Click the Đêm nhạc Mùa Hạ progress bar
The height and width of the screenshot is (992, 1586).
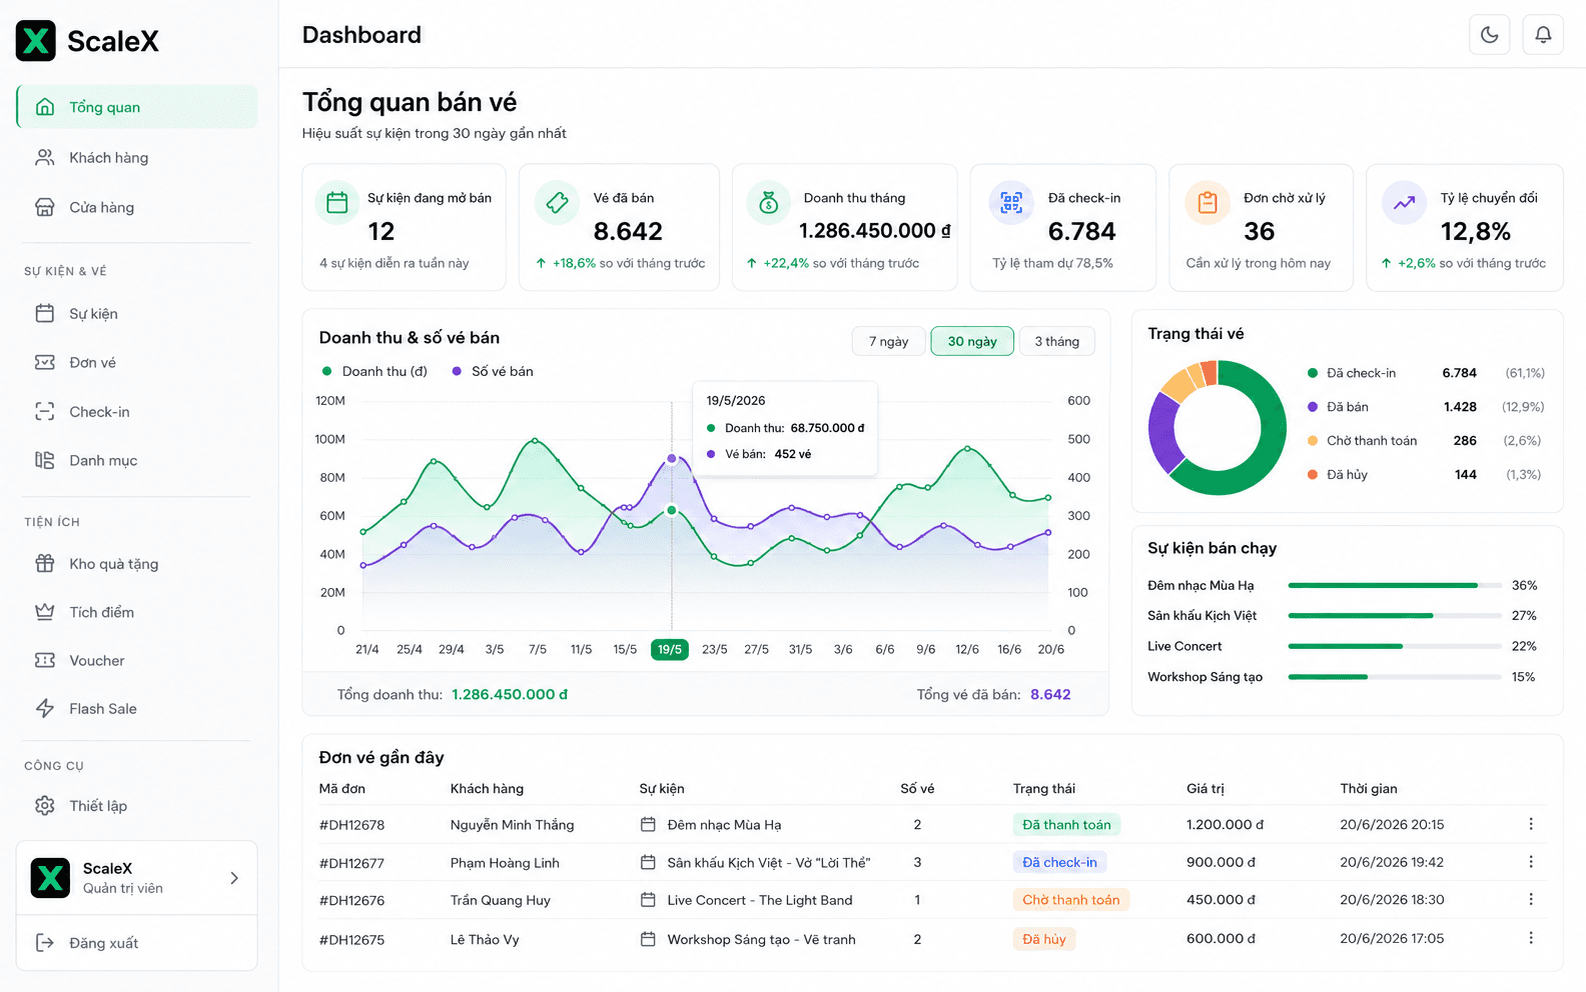coord(1395,585)
